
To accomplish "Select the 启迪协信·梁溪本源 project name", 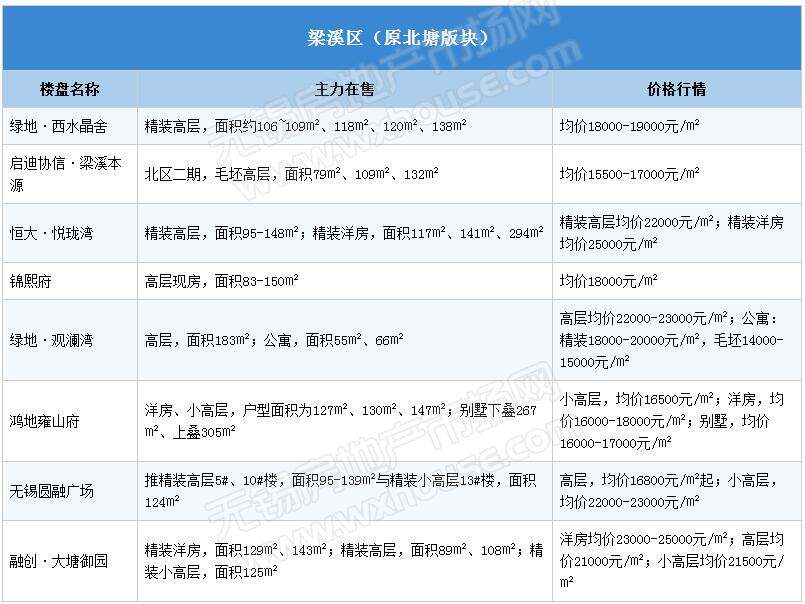I will click(x=66, y=174).
